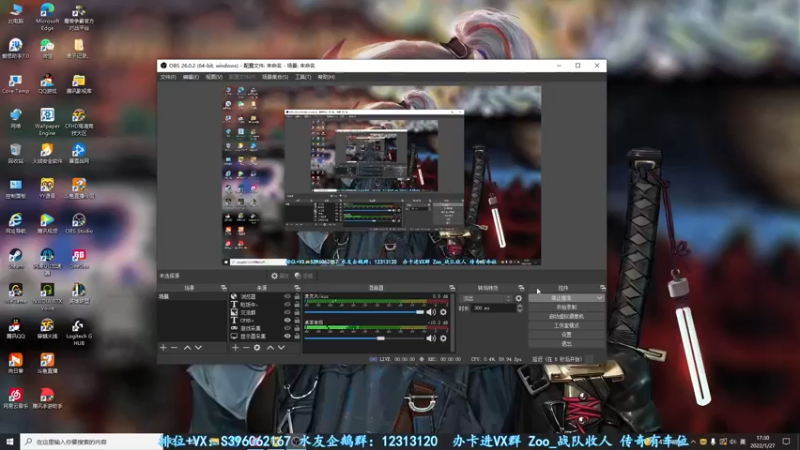Toggle visibility of the game capture source
The height and width of the screenshot is (450, 800).
287,328
